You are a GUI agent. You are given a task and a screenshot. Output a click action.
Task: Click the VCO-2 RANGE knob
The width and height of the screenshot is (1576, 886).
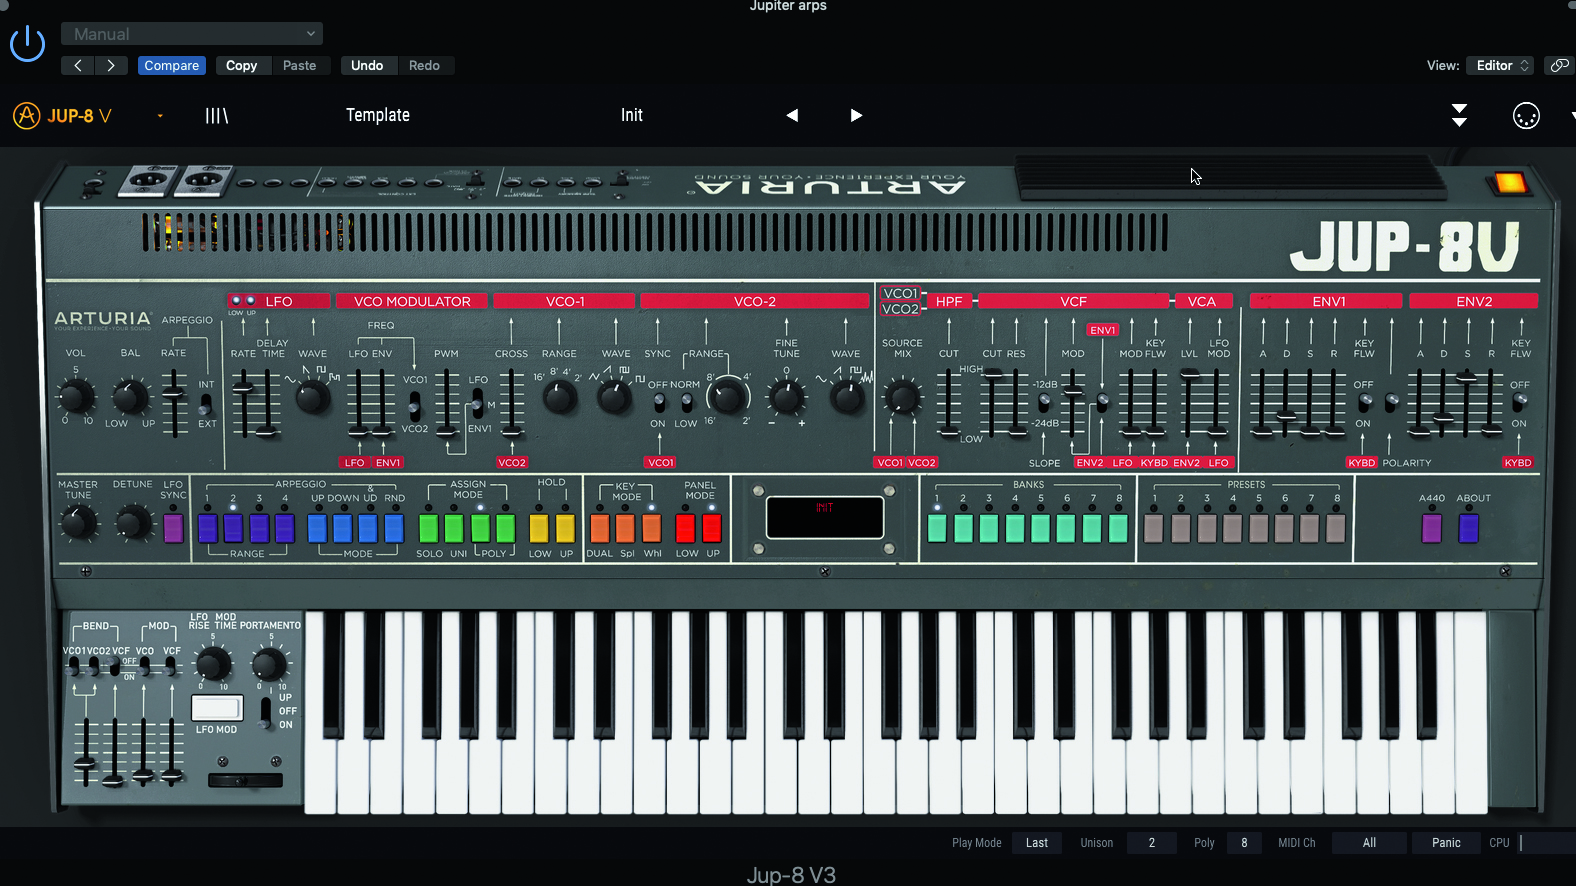pyautogui.click(x=728, y=397)
